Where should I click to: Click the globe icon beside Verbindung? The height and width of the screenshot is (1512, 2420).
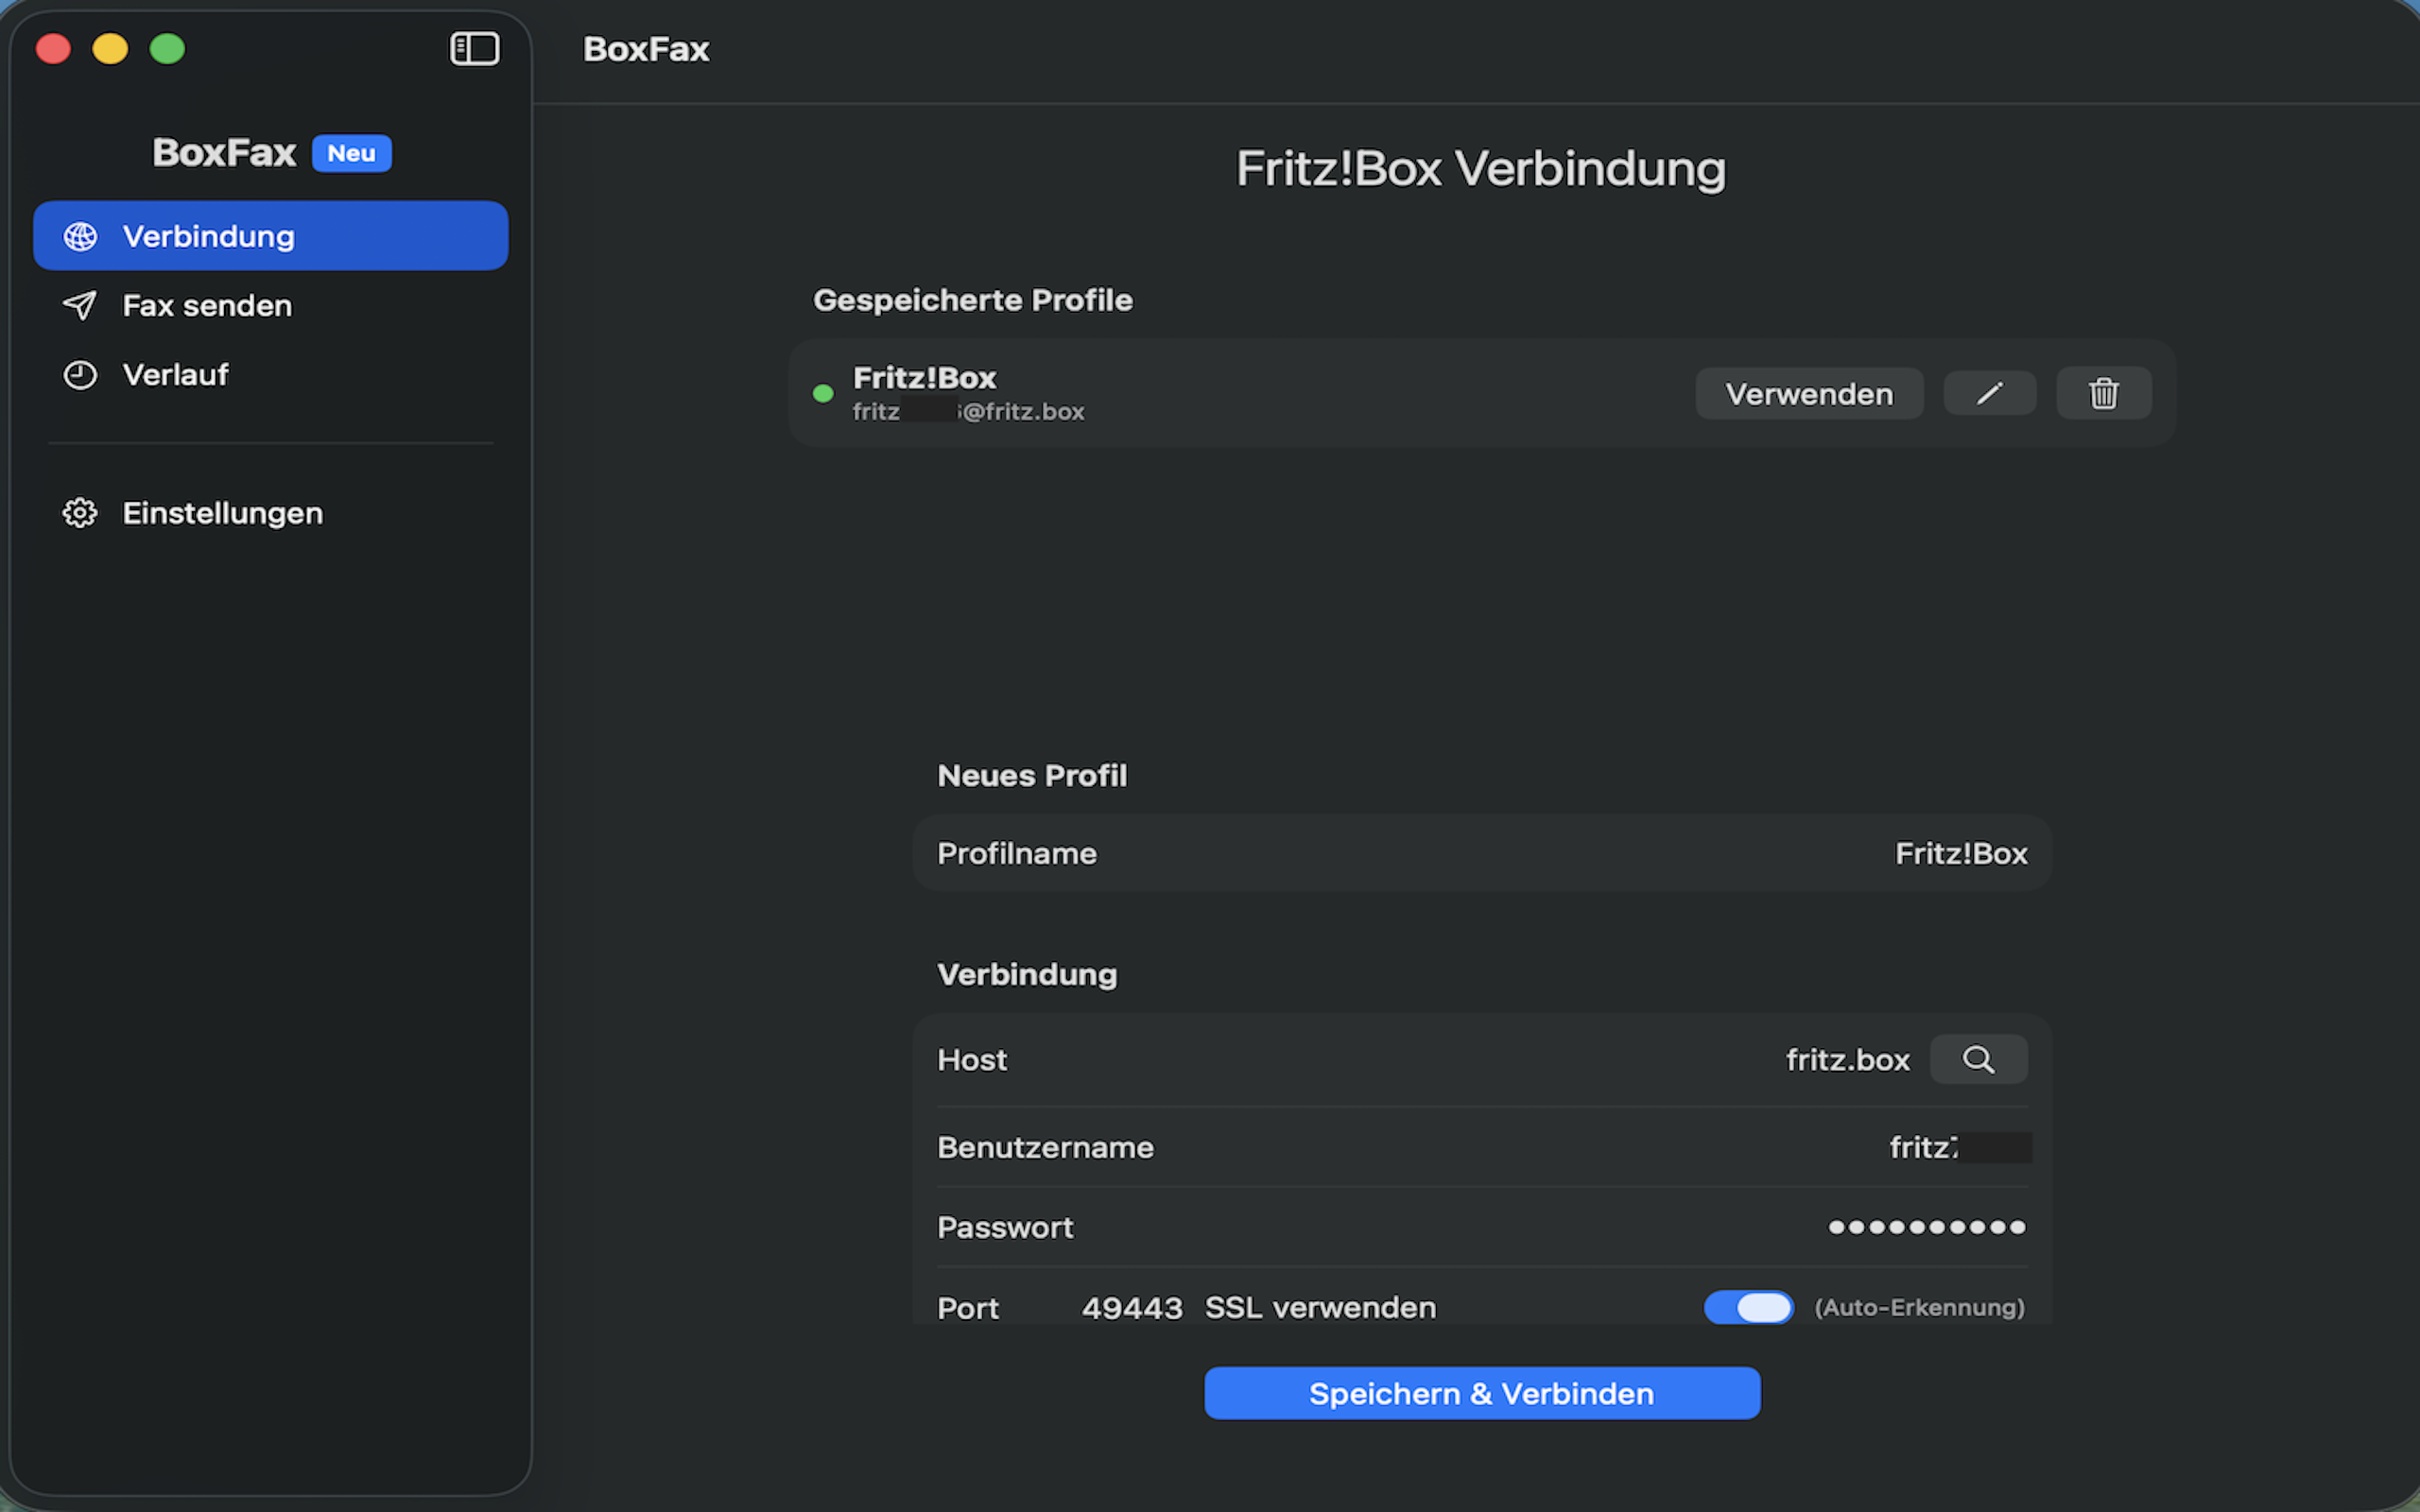[80, 236]
